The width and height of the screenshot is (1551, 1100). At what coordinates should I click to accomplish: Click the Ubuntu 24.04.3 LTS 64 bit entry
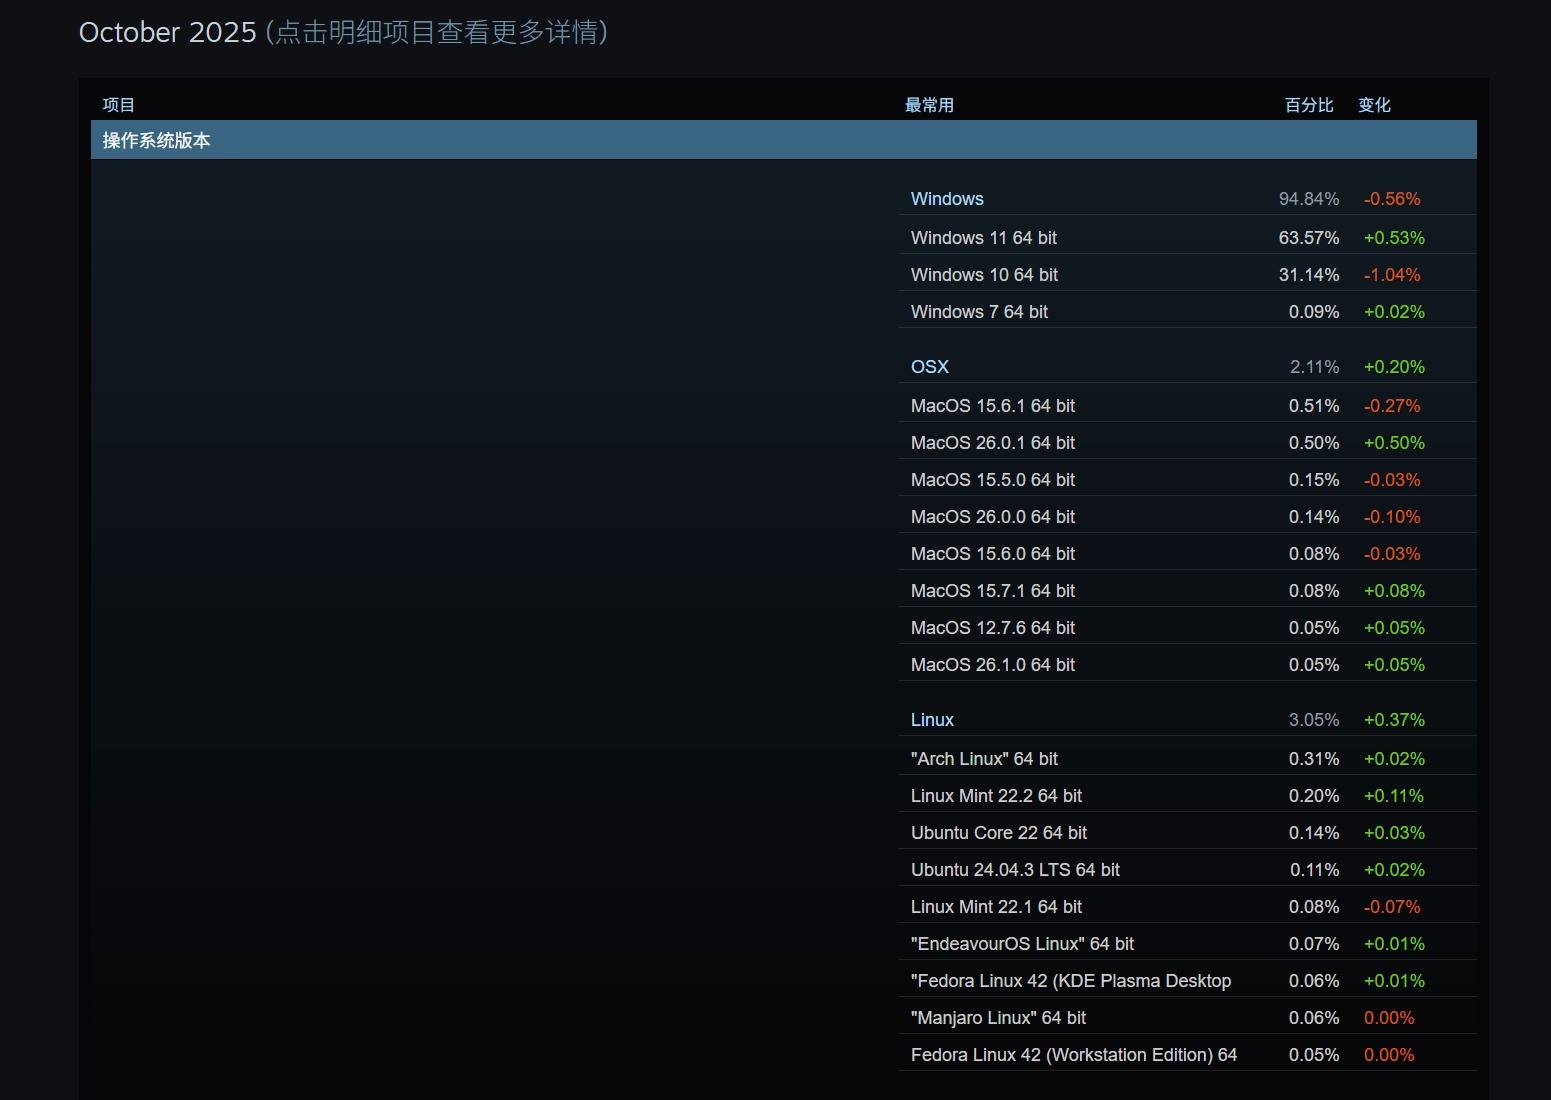(x=1015, y=870)
